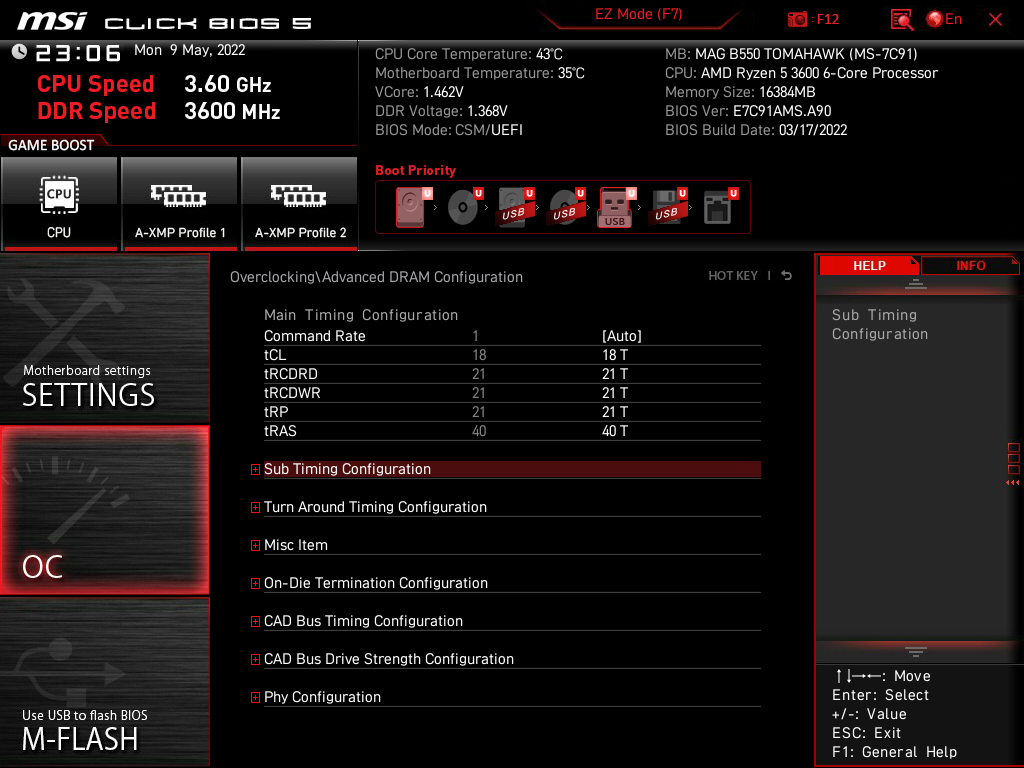Click the help panel bottom collapse handle
The image size is (1024, 768).
point(916,651)
